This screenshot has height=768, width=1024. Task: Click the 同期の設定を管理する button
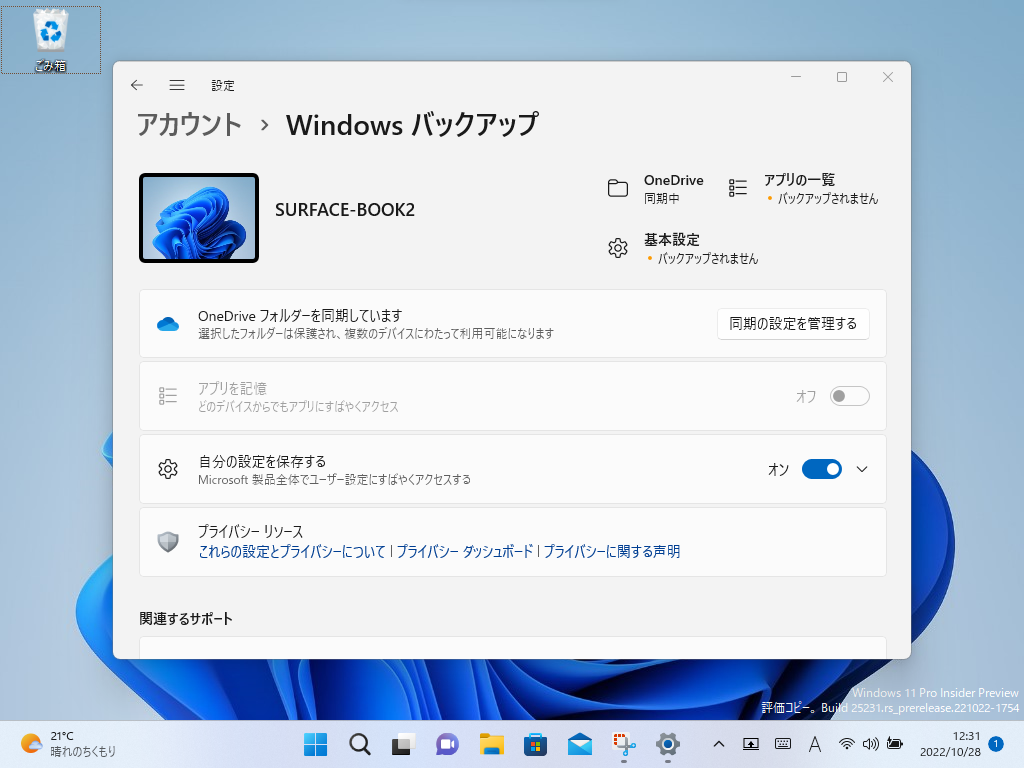(793, 323)
